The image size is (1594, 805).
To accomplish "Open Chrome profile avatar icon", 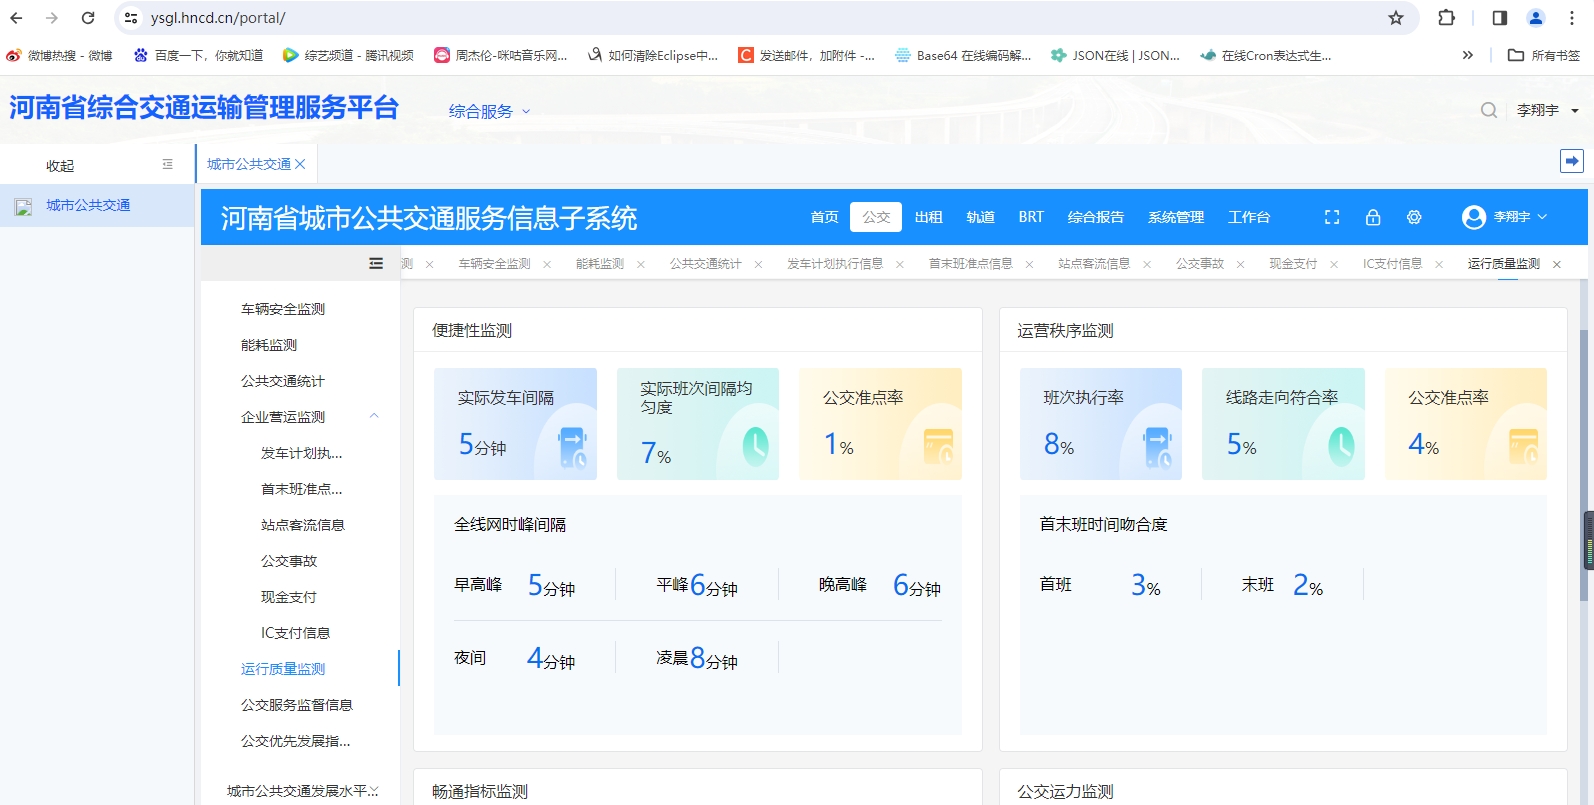I will (1536, 18).
